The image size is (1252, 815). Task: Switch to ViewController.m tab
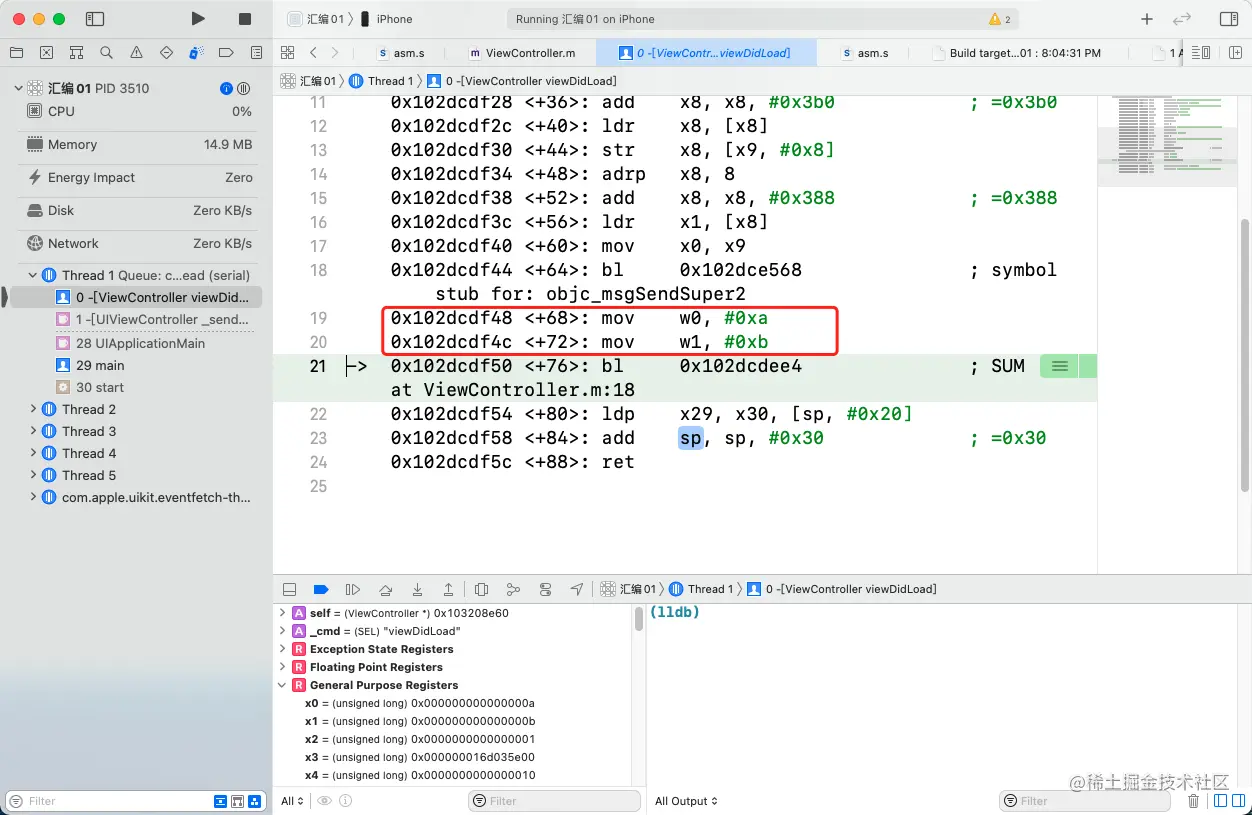click(522, 53)
